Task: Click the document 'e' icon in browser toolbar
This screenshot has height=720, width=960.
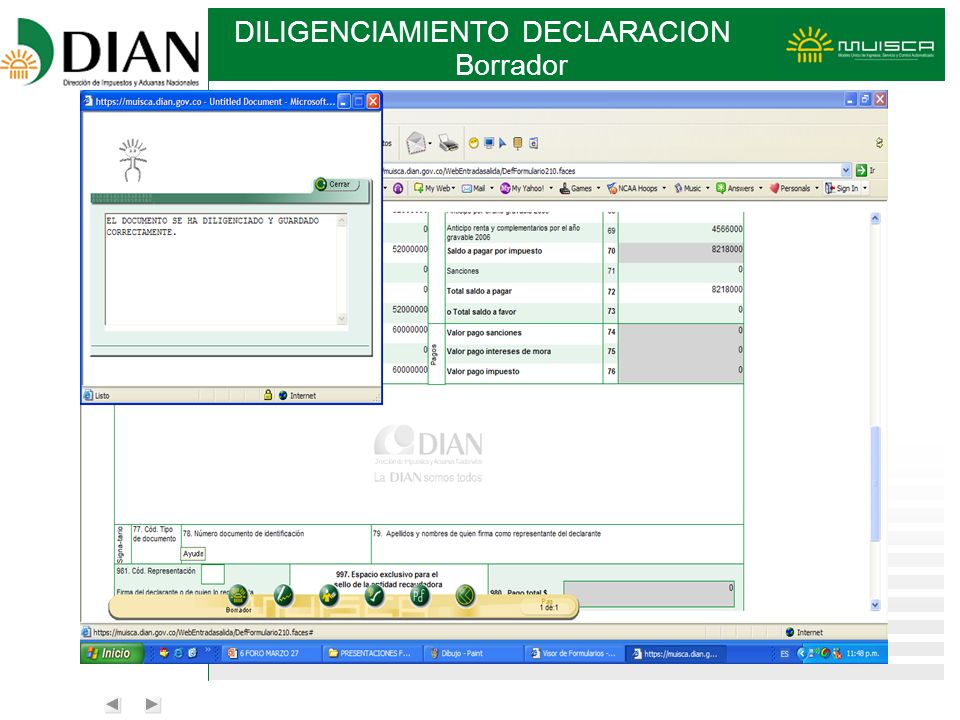Action: (x=534, y=143)
